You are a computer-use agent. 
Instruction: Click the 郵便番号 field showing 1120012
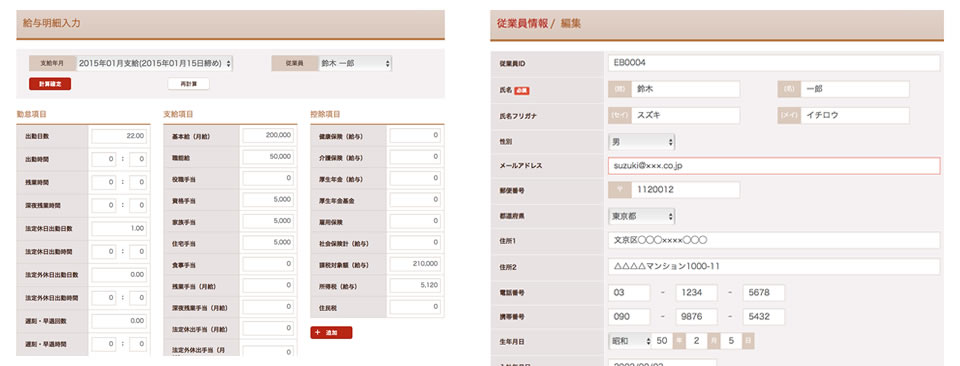[686, 190]
